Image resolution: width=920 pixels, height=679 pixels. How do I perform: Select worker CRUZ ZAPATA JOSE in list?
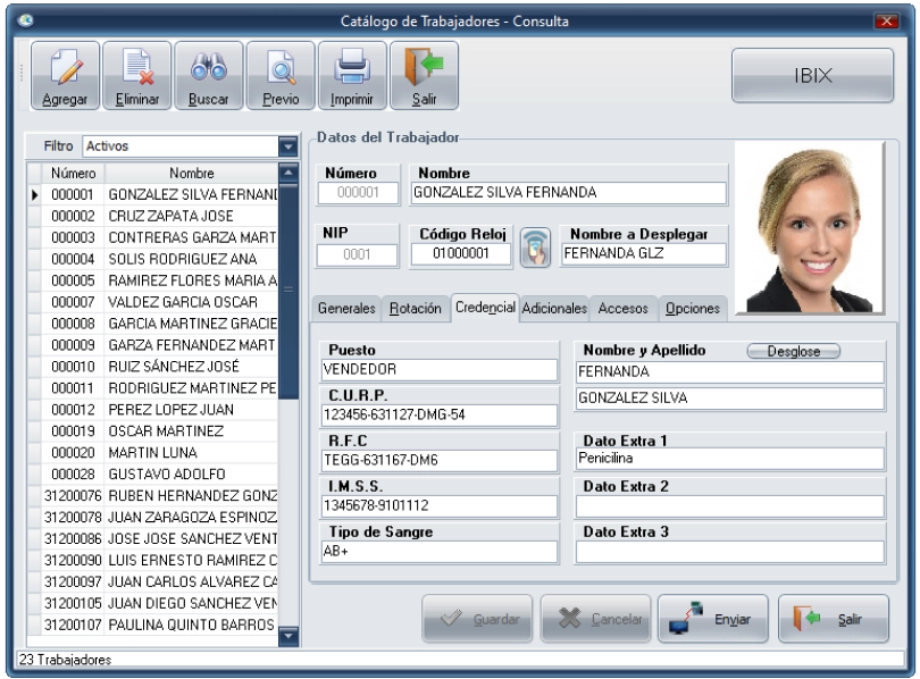point(170,216)
